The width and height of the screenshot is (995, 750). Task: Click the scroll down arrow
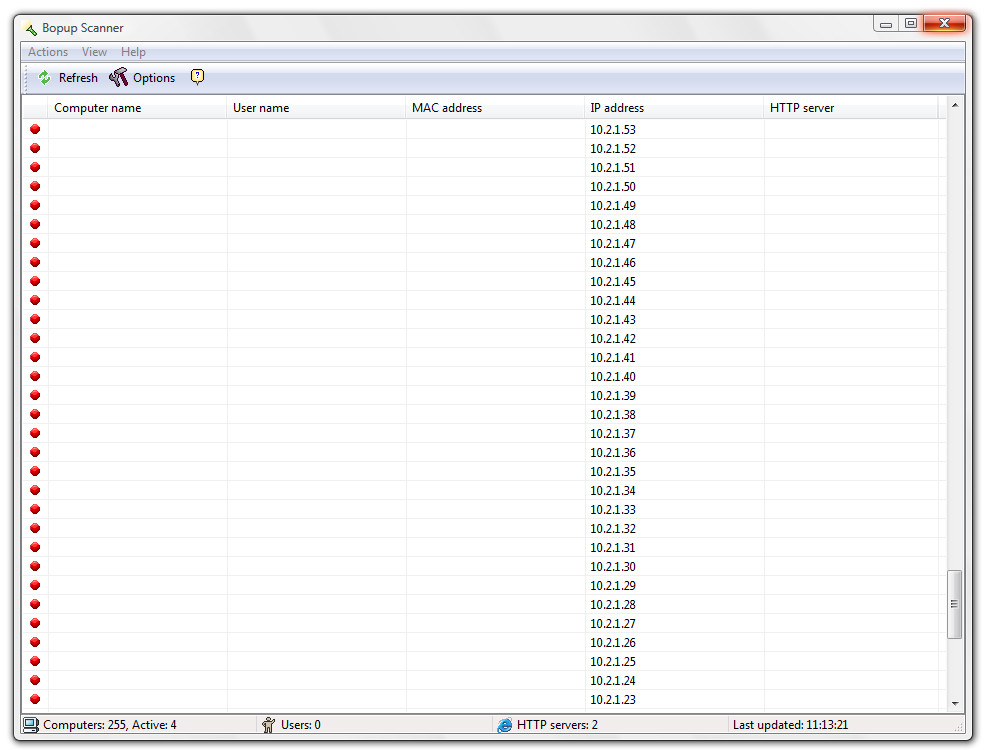[954, 703]
